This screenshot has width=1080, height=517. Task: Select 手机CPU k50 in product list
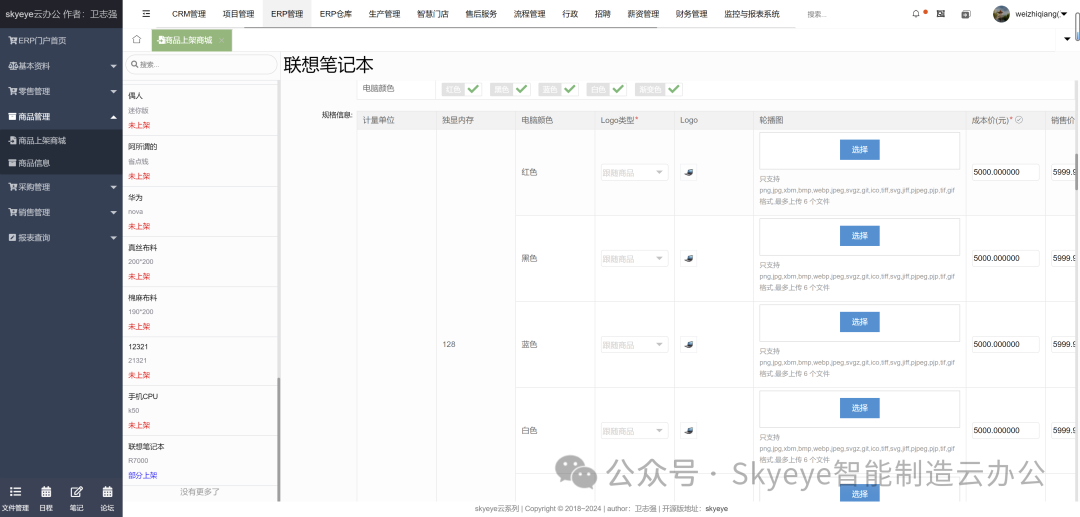(200, 410)
